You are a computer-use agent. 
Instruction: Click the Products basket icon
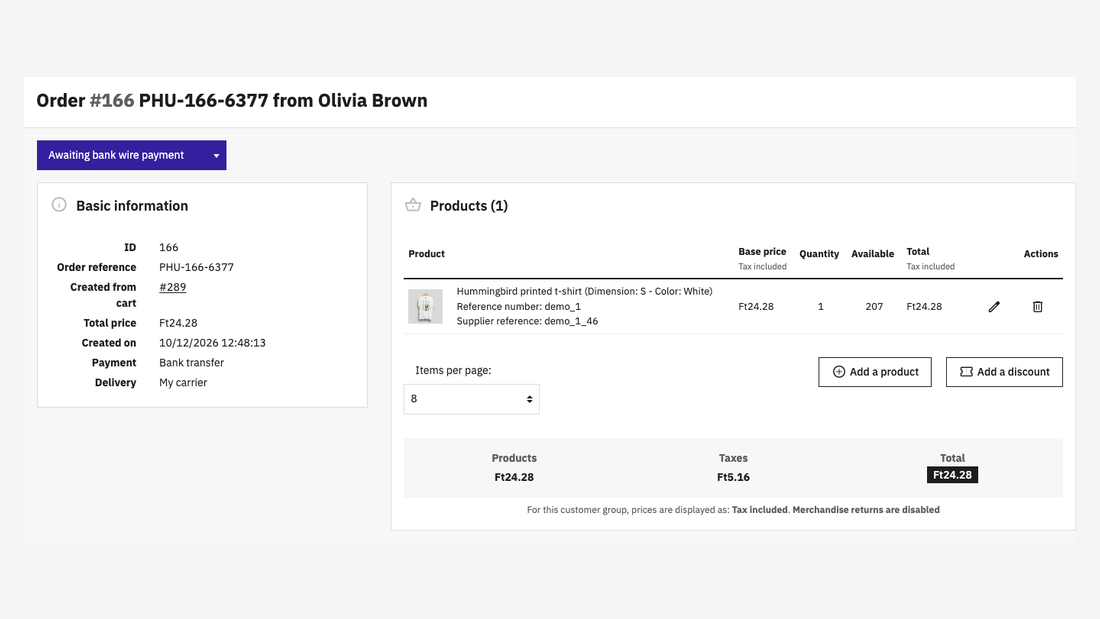coord(413,205)
